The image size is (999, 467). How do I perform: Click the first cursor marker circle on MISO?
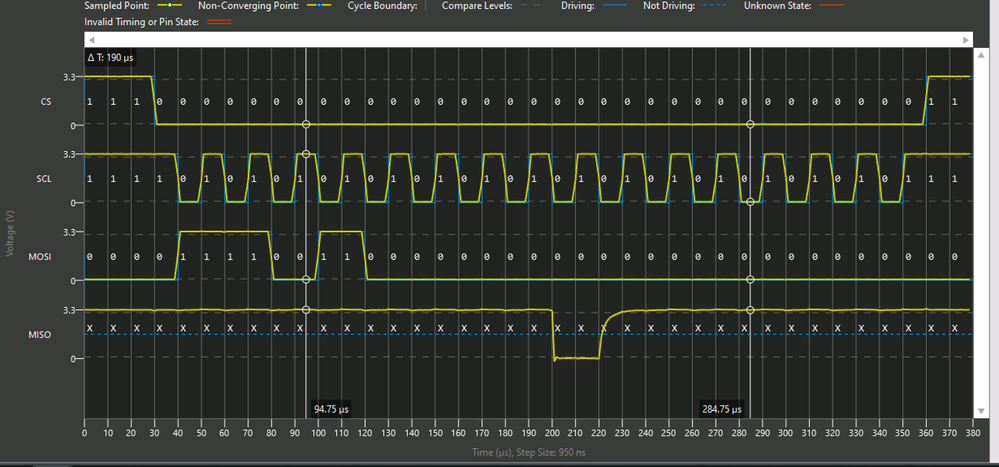tap(306, 310)
